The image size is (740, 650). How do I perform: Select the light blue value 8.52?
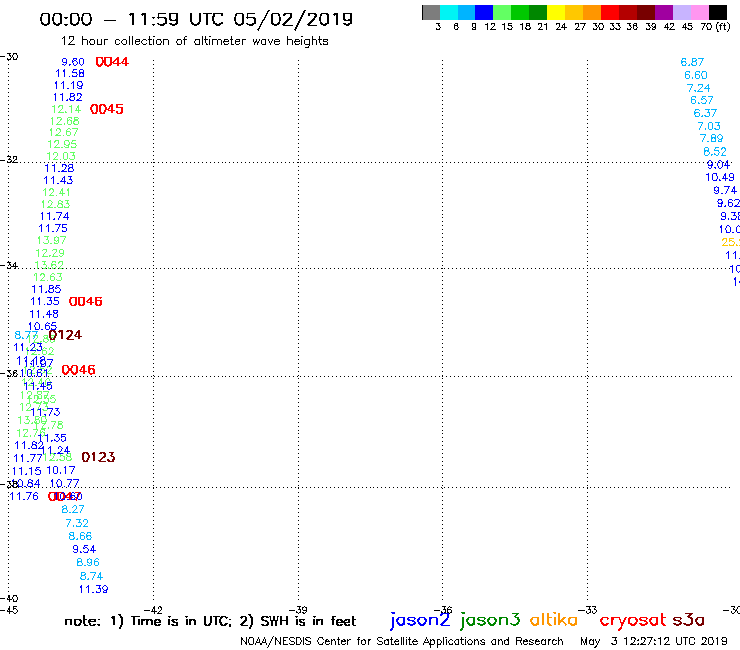(x=715, y=152)
